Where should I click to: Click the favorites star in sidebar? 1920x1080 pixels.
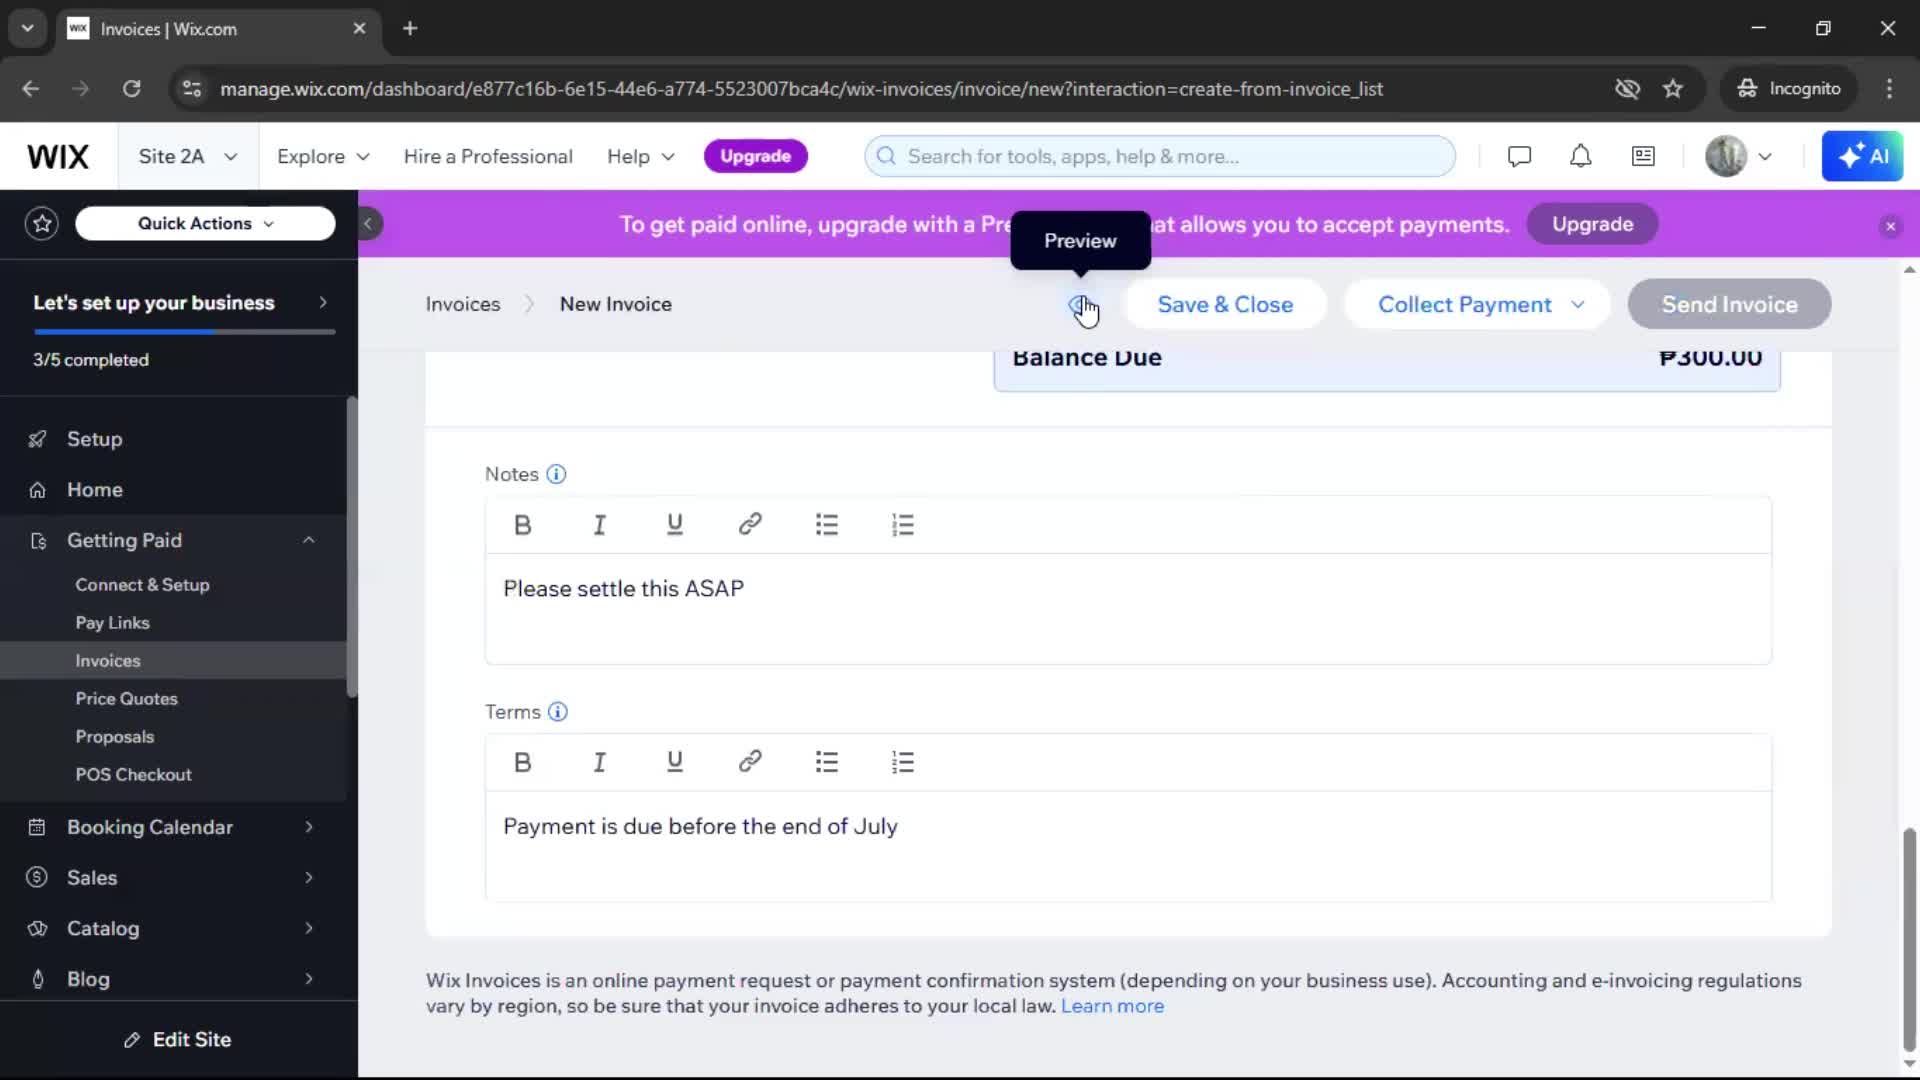click(42, 223)
